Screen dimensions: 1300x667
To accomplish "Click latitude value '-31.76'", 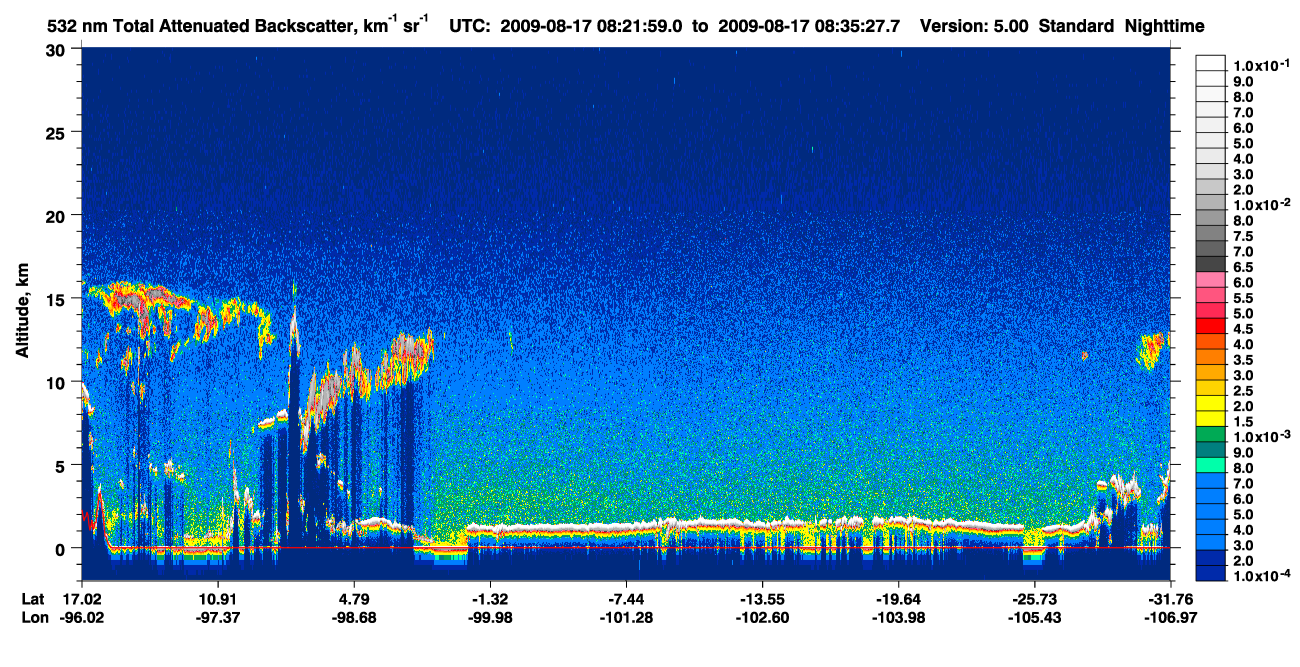I will (x=1170, y=599).
